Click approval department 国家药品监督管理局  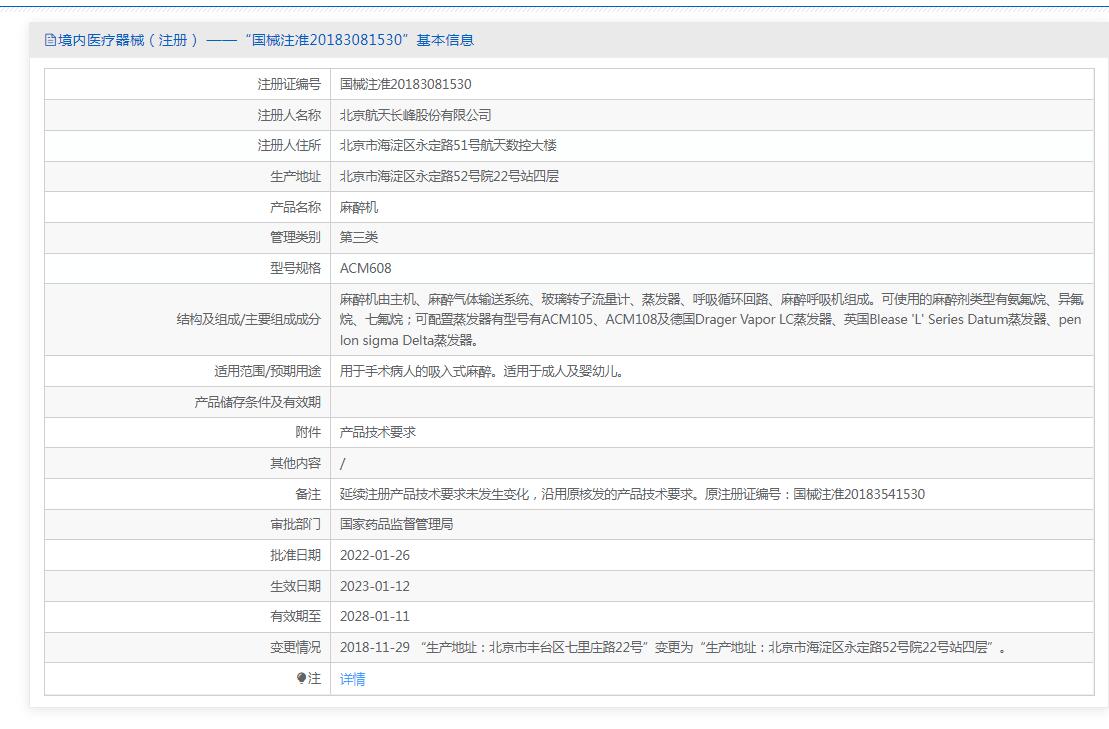(x=396, y=524)
